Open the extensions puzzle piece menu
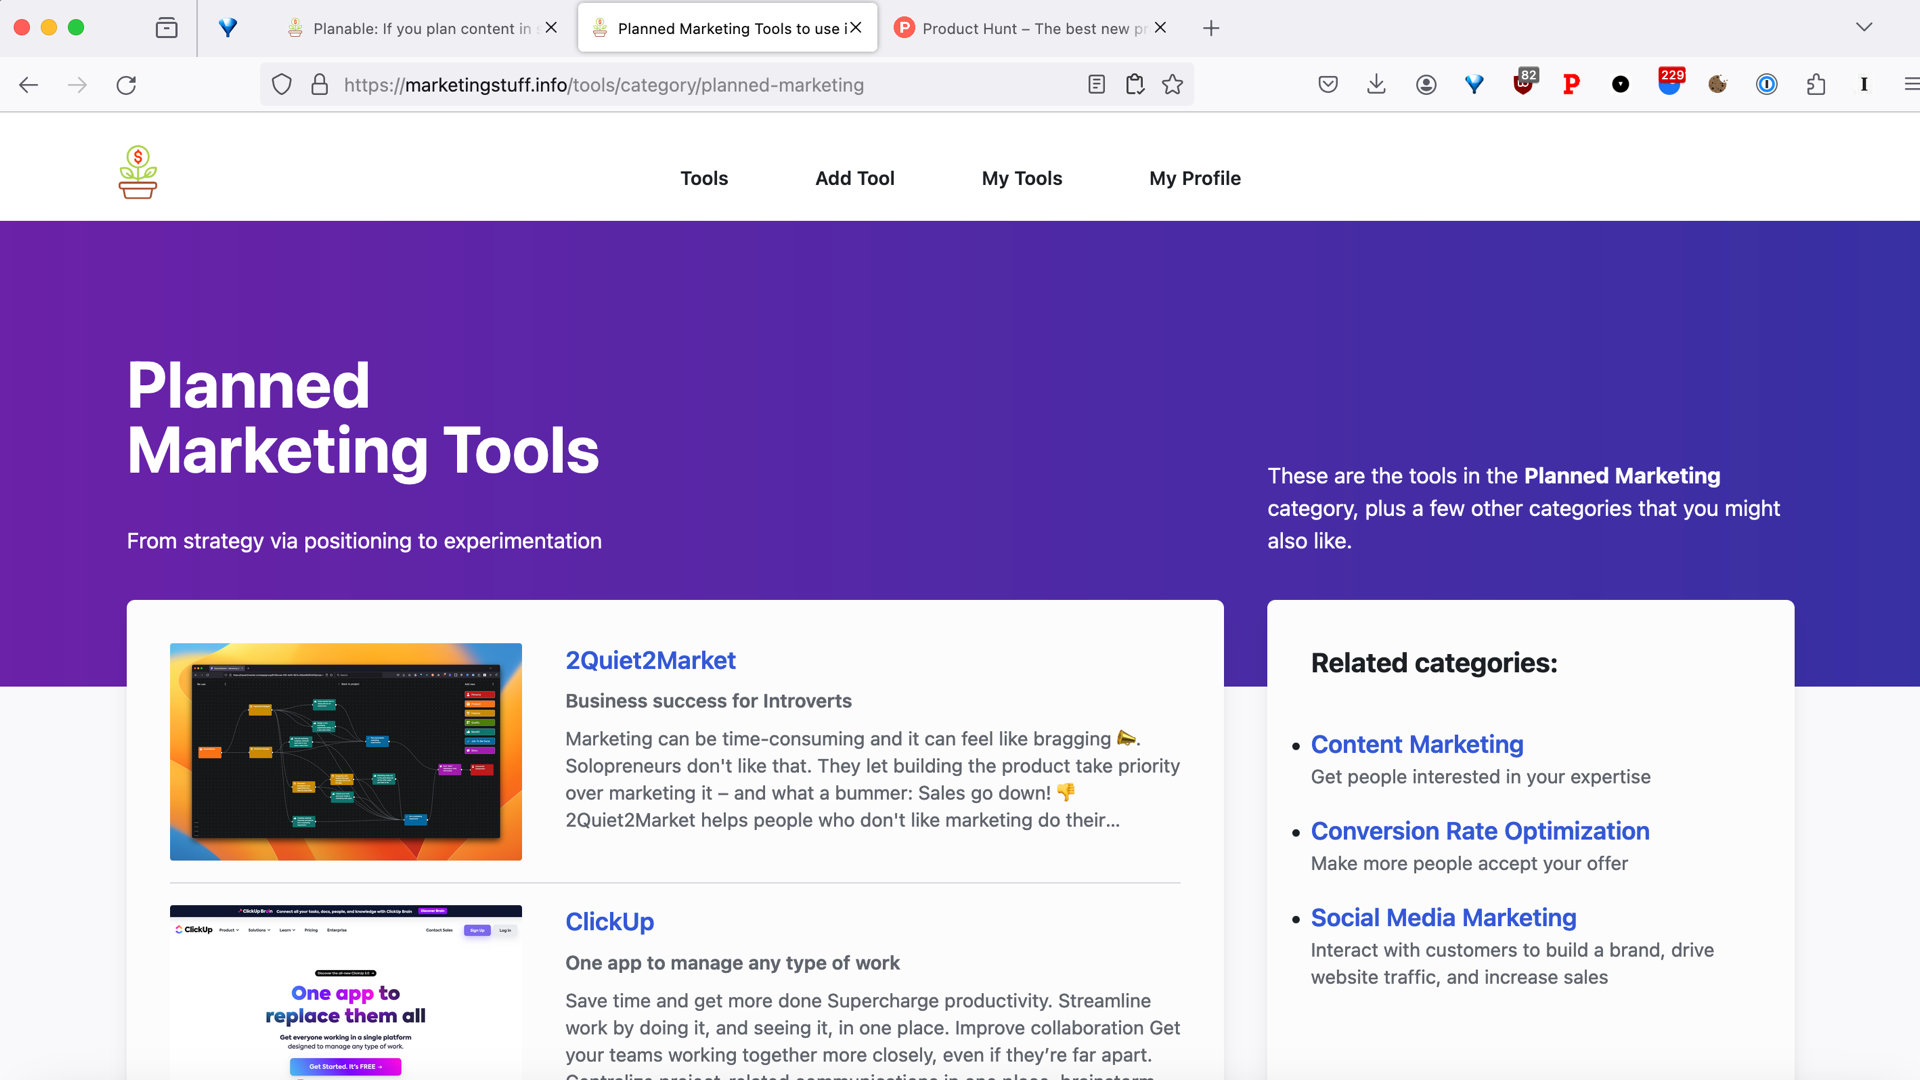 pyautogui.click(x=1816, y=85)
